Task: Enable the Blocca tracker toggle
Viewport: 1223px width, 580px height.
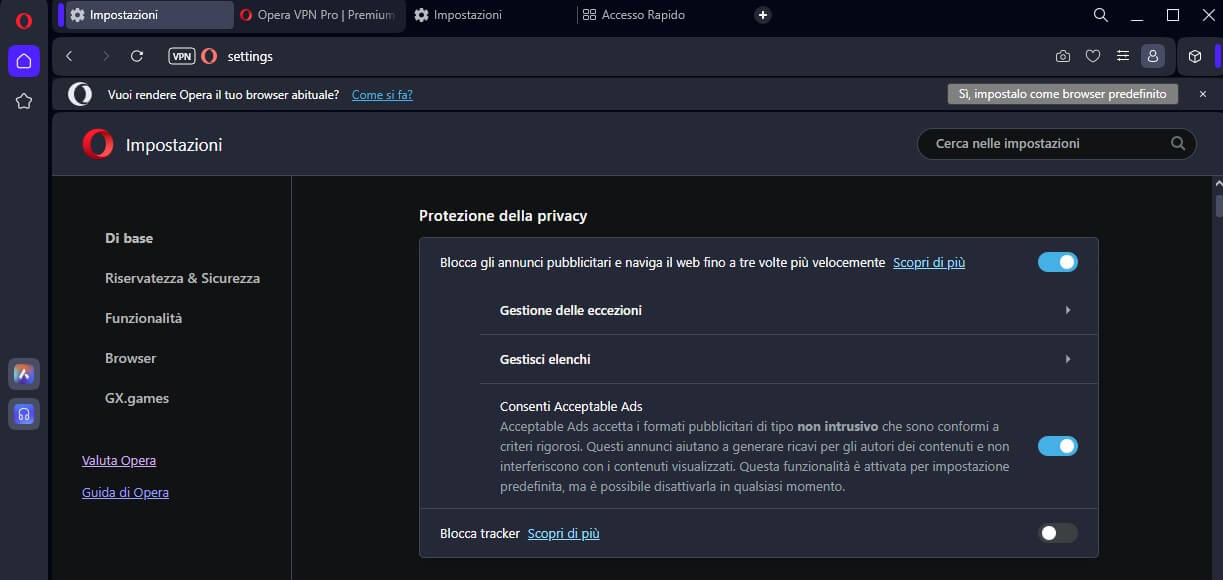Action: [x=1058, y=533]
